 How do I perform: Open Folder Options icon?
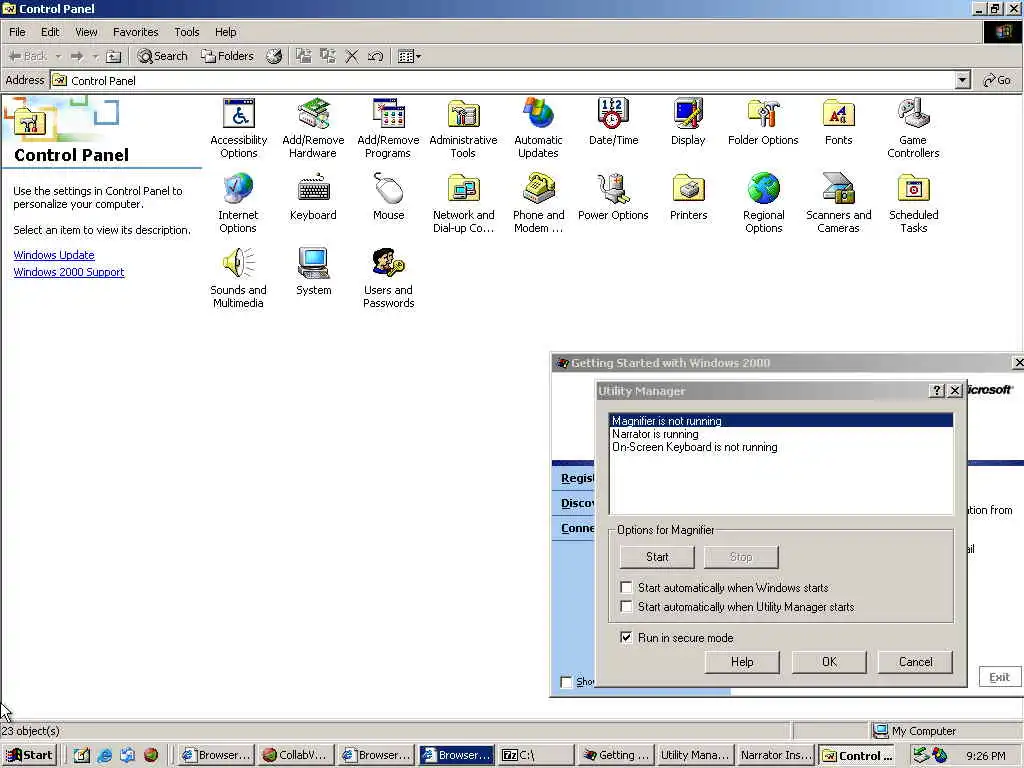coord(763,121)
